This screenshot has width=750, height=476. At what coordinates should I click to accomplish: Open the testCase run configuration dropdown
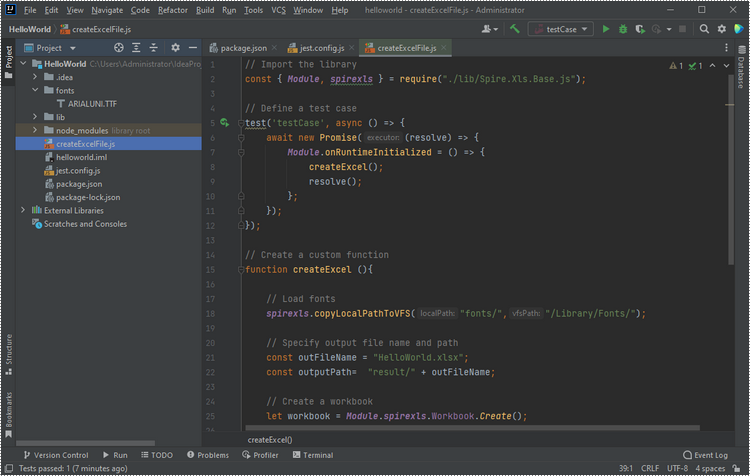561,29
